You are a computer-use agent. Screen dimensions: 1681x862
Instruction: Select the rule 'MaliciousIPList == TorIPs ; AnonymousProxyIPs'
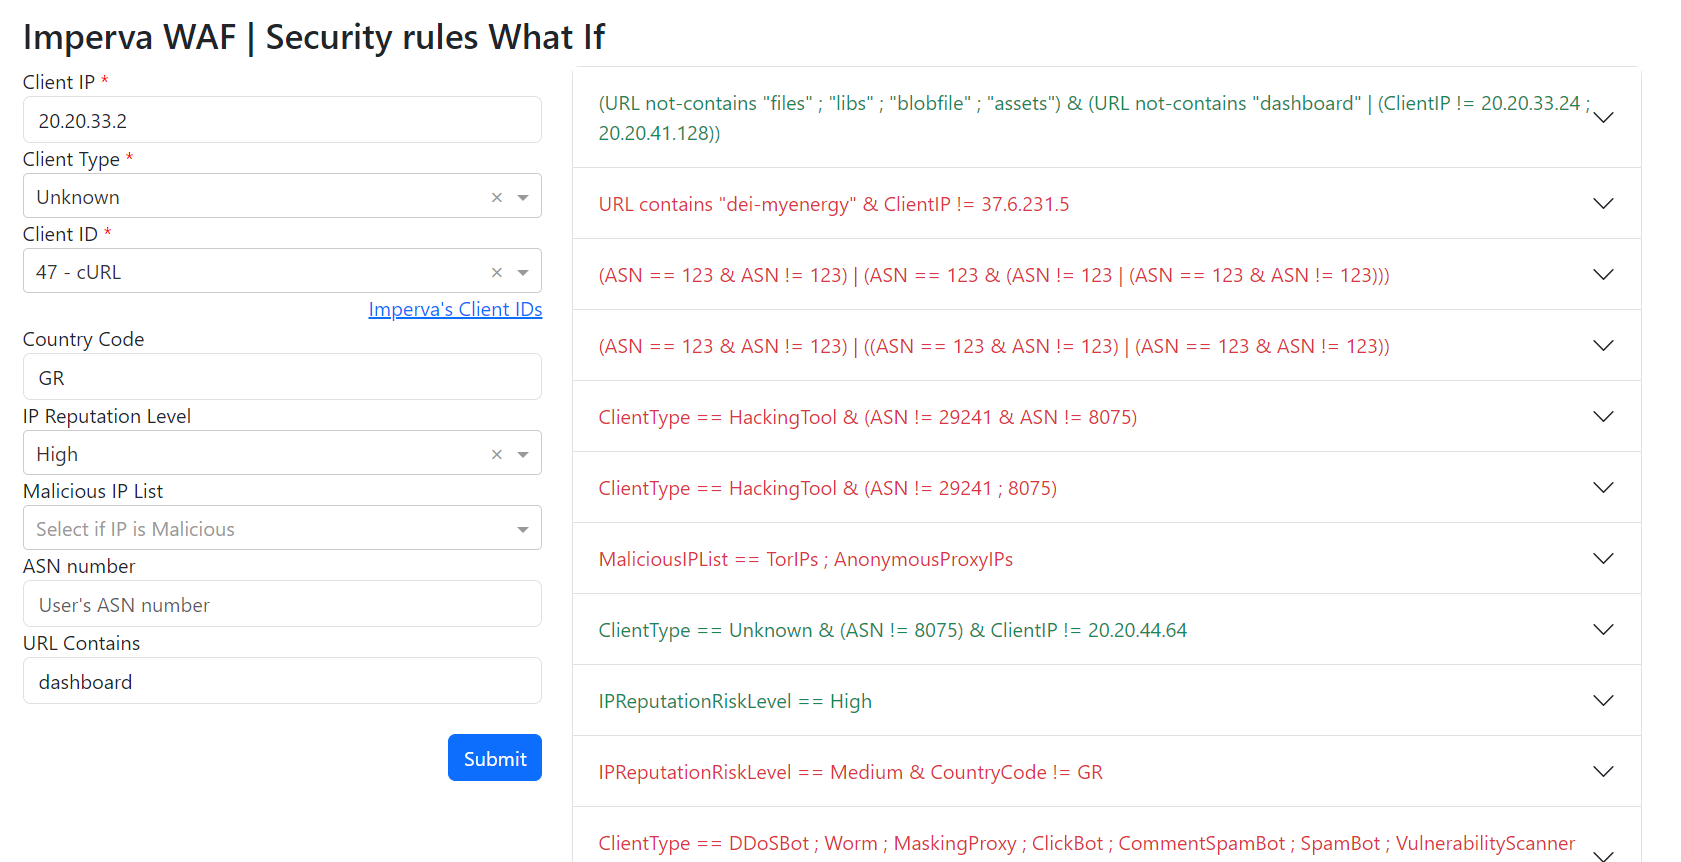(x=806, y=560)
